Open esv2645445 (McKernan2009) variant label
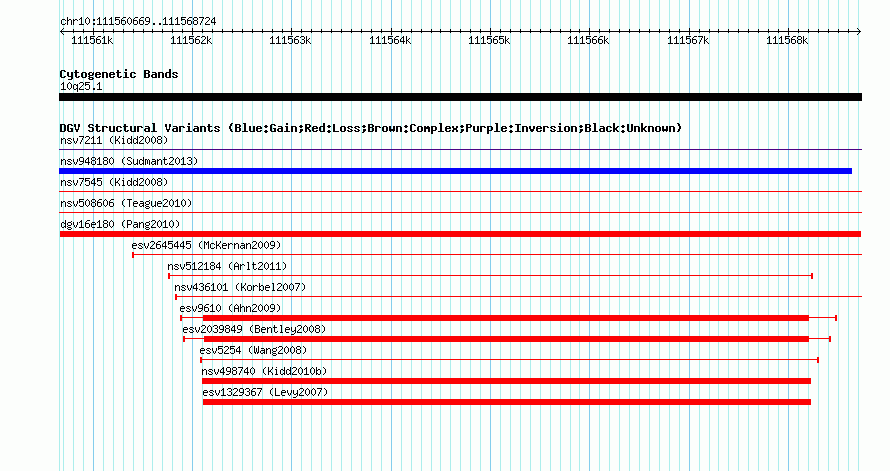Image resolution: width=890 pixels, height=471 pixels. point(206,245)
